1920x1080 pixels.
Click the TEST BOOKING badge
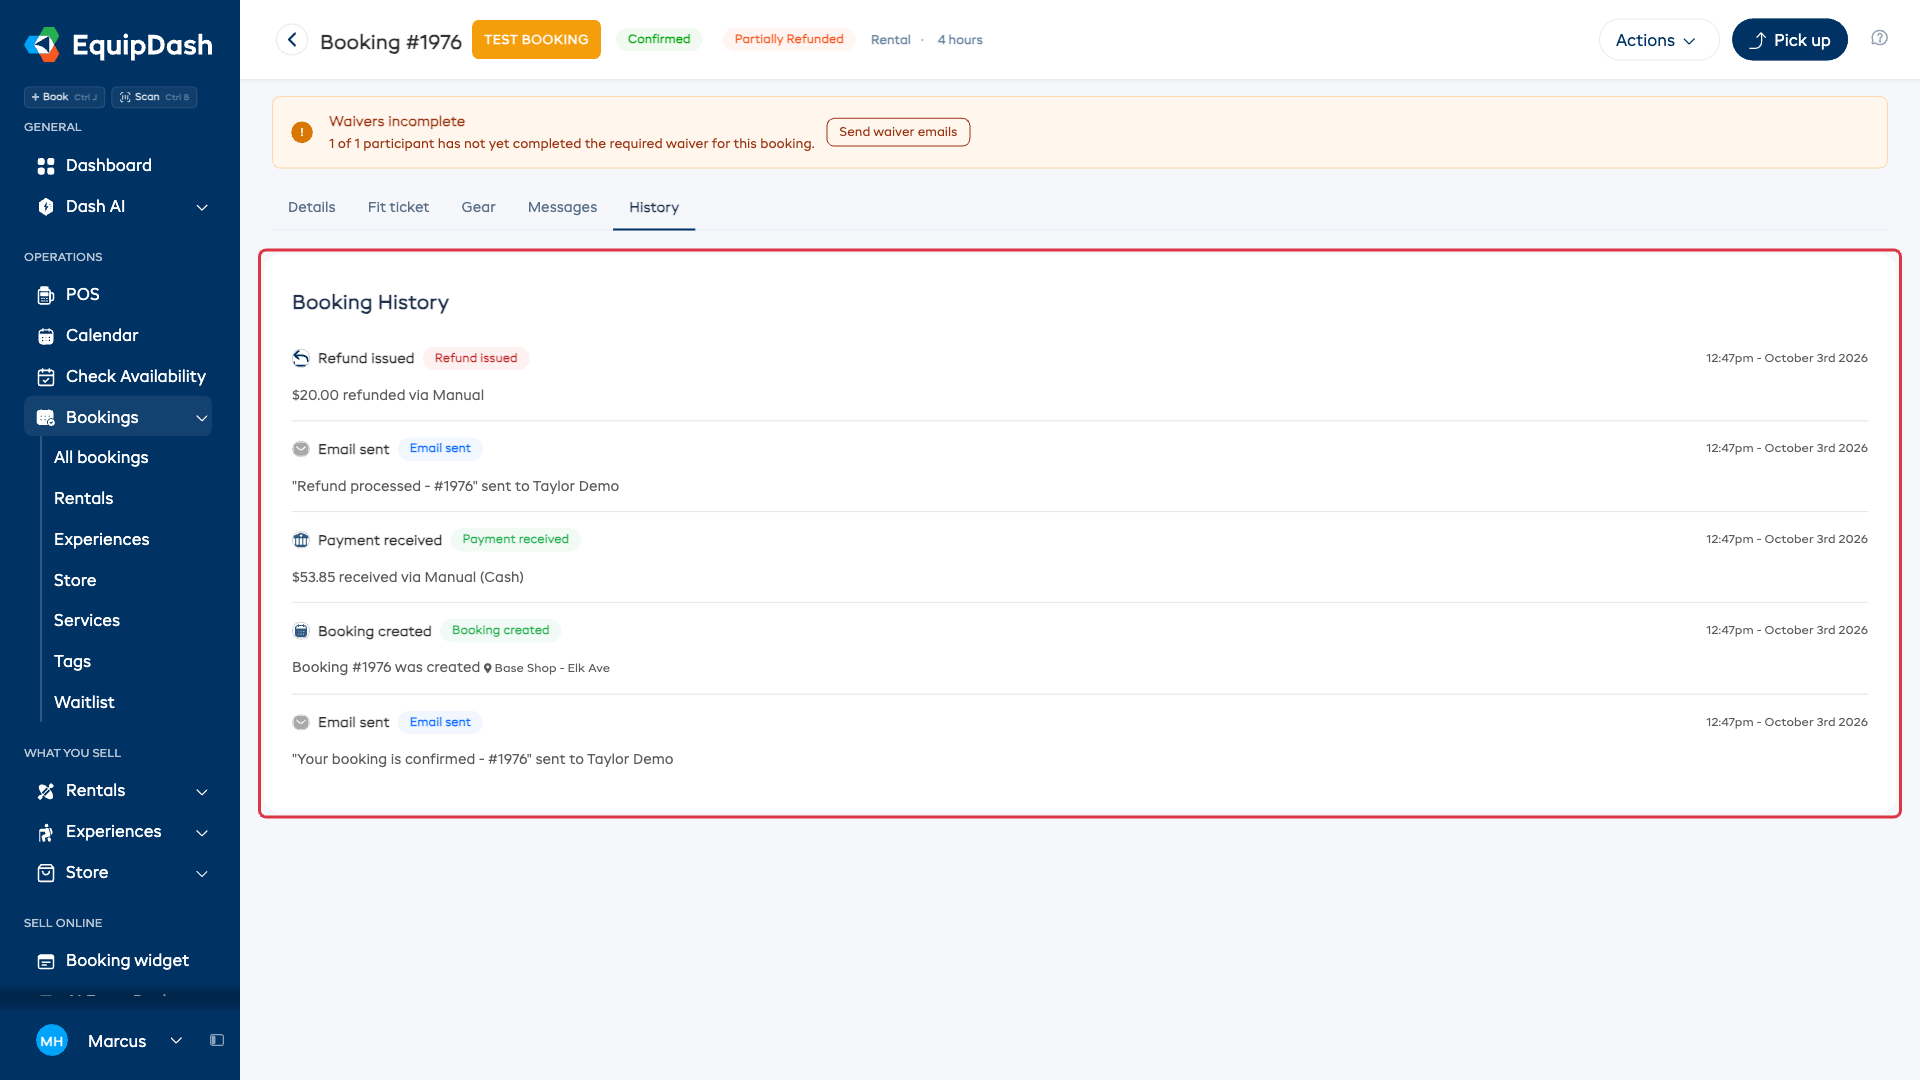pos(536,39)
